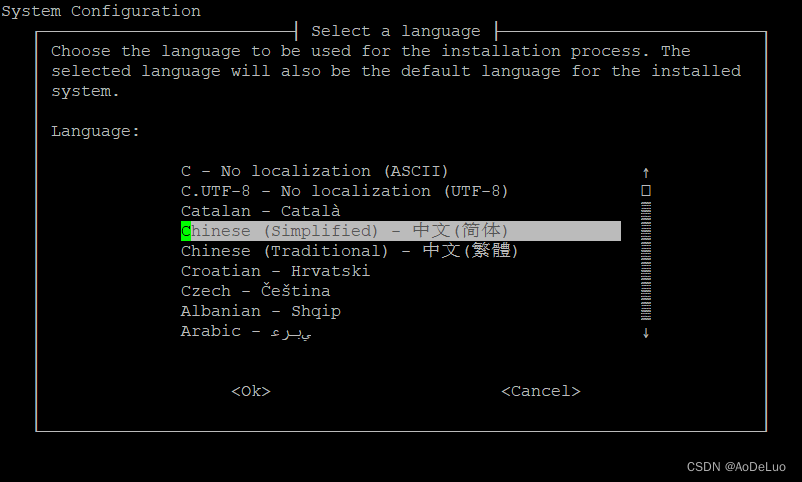Image resolution: width=802 pixels, height=482 pixels.
Task: Pick Arabic language entry
Action: (x=246, y=332)
